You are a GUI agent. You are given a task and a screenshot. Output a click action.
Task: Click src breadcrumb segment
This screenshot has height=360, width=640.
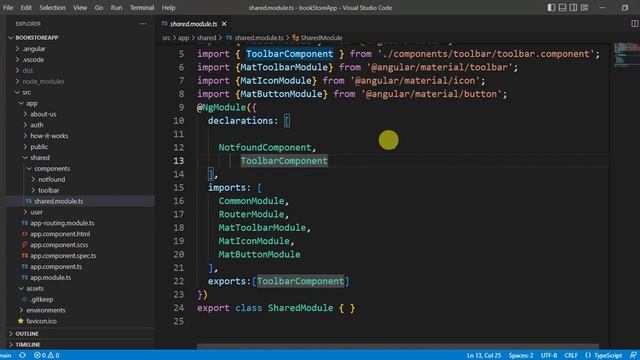166,38
